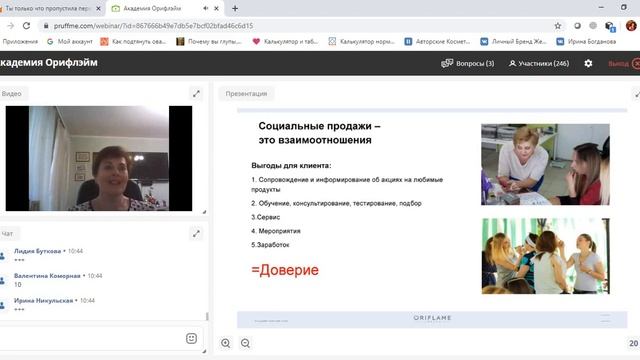The height and width of the screenshot is (360, 640).
Task: Open the 'Почему вы глупы...' bookmark
Action: click(x=209, y=42)
